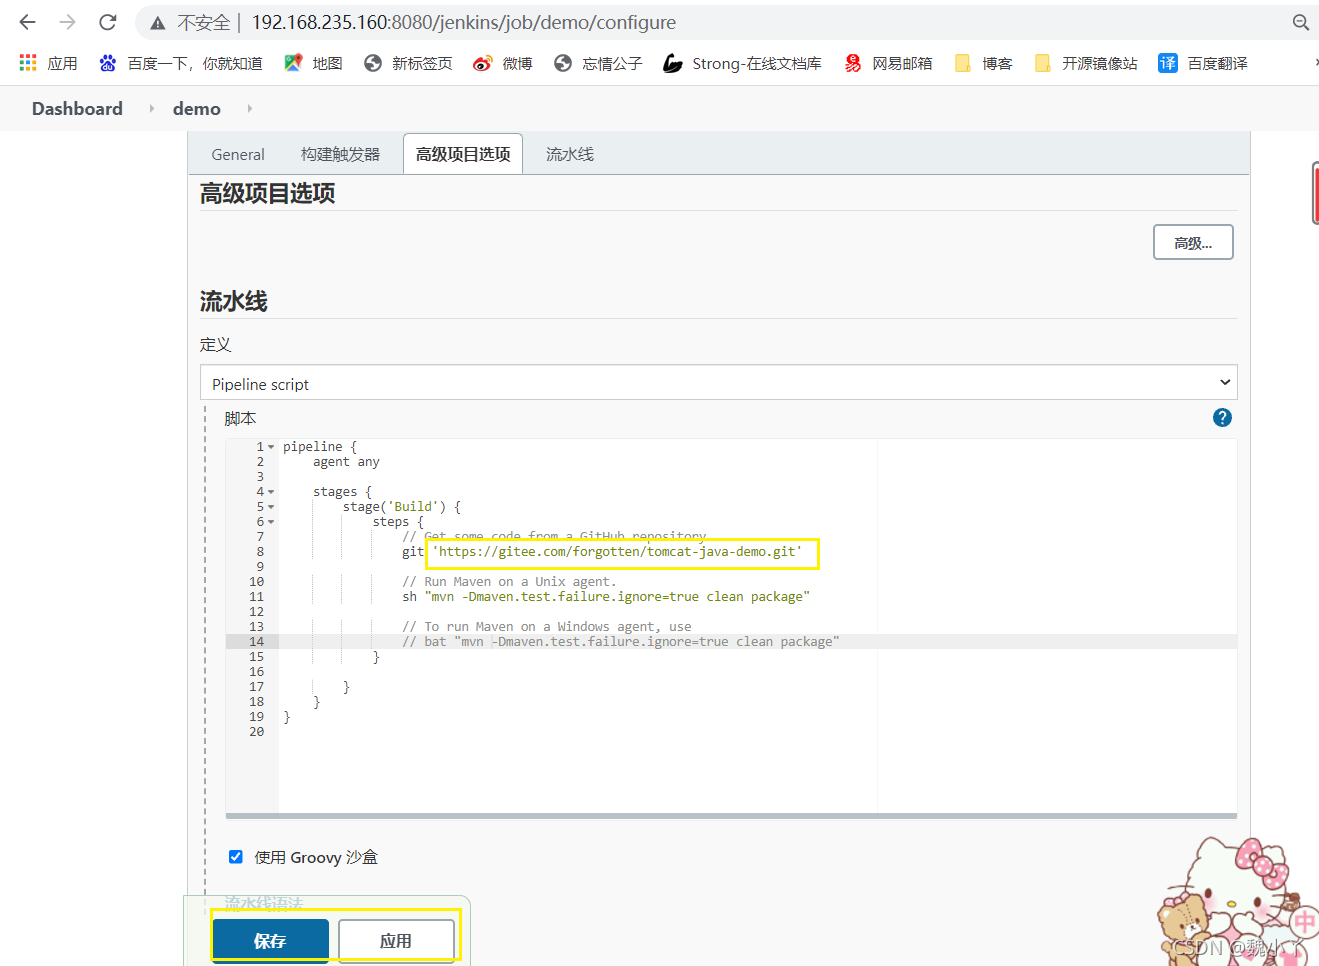Open 百度一下 bookmark
The image size is (1319, 966).
pyautogui.click(x=181, y=63)
